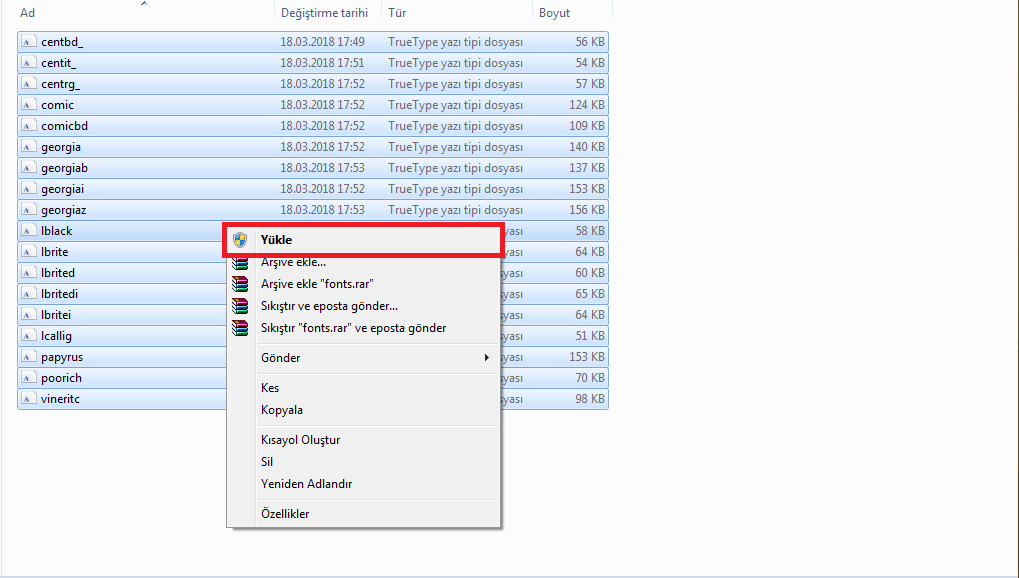Click the 156 KB size cell
1019x578 pixels.
click(587, 210)
